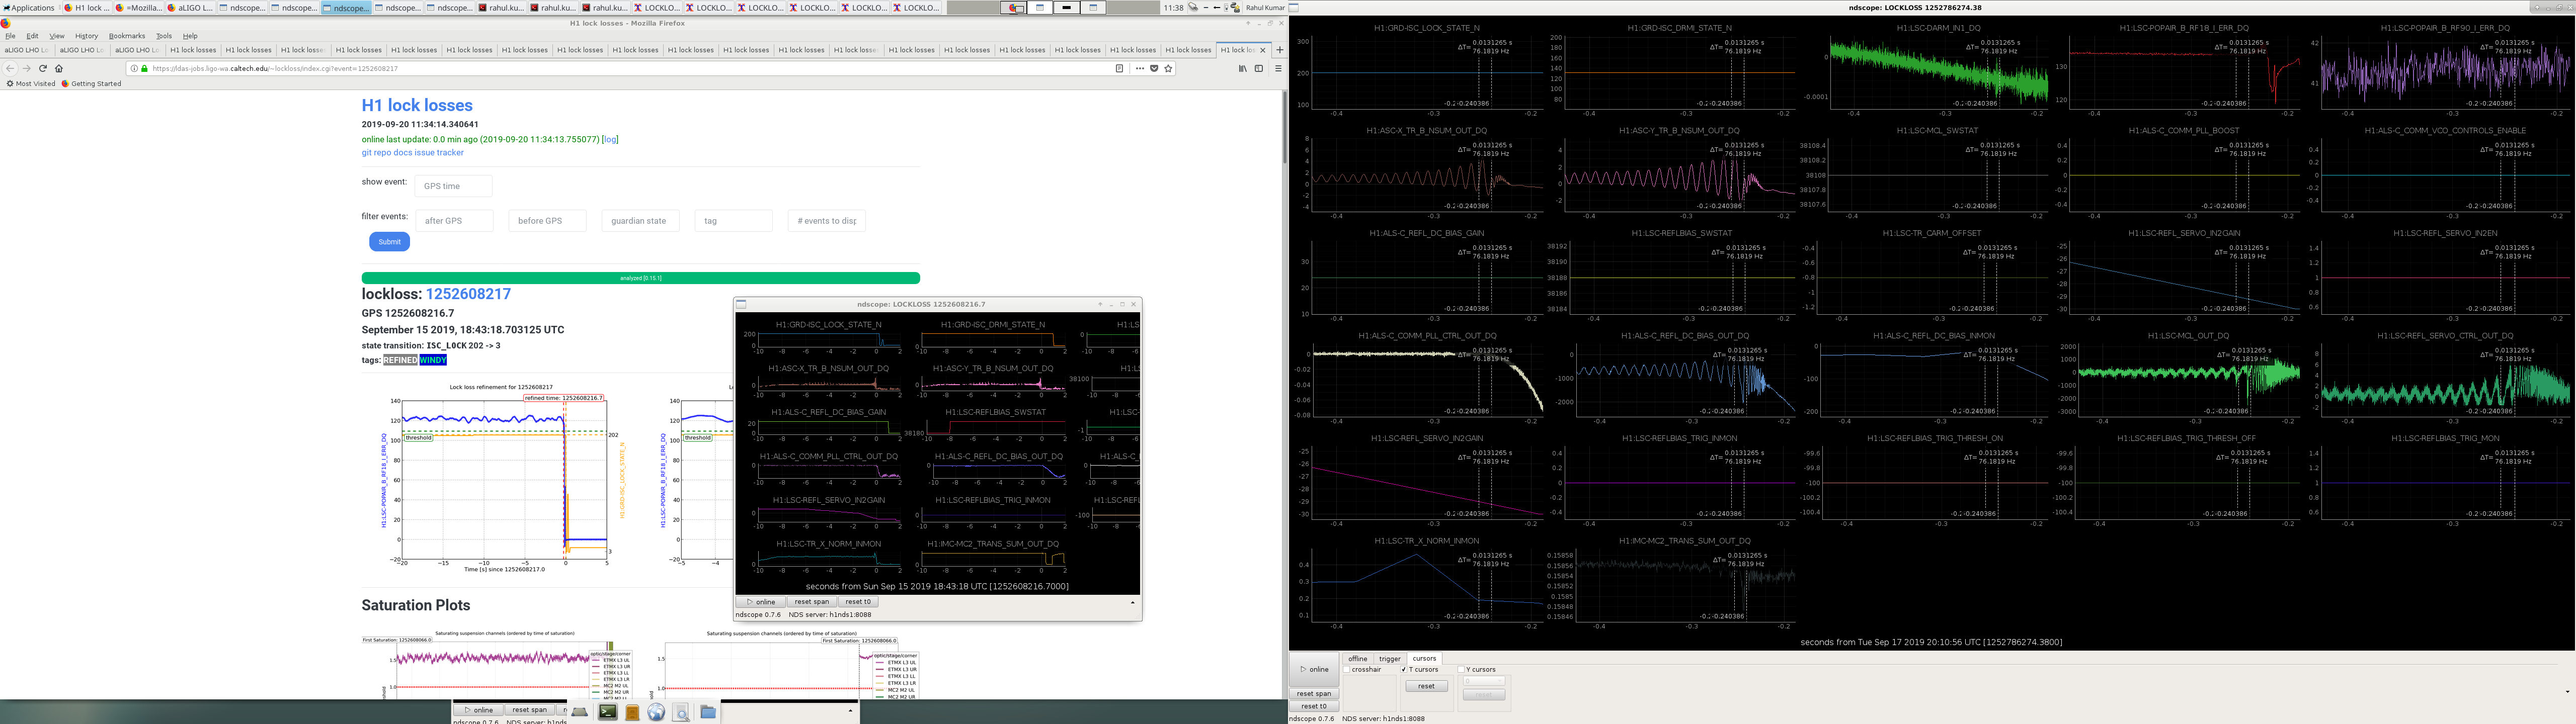Click the green analyzed progress bar

click(641, 278)
